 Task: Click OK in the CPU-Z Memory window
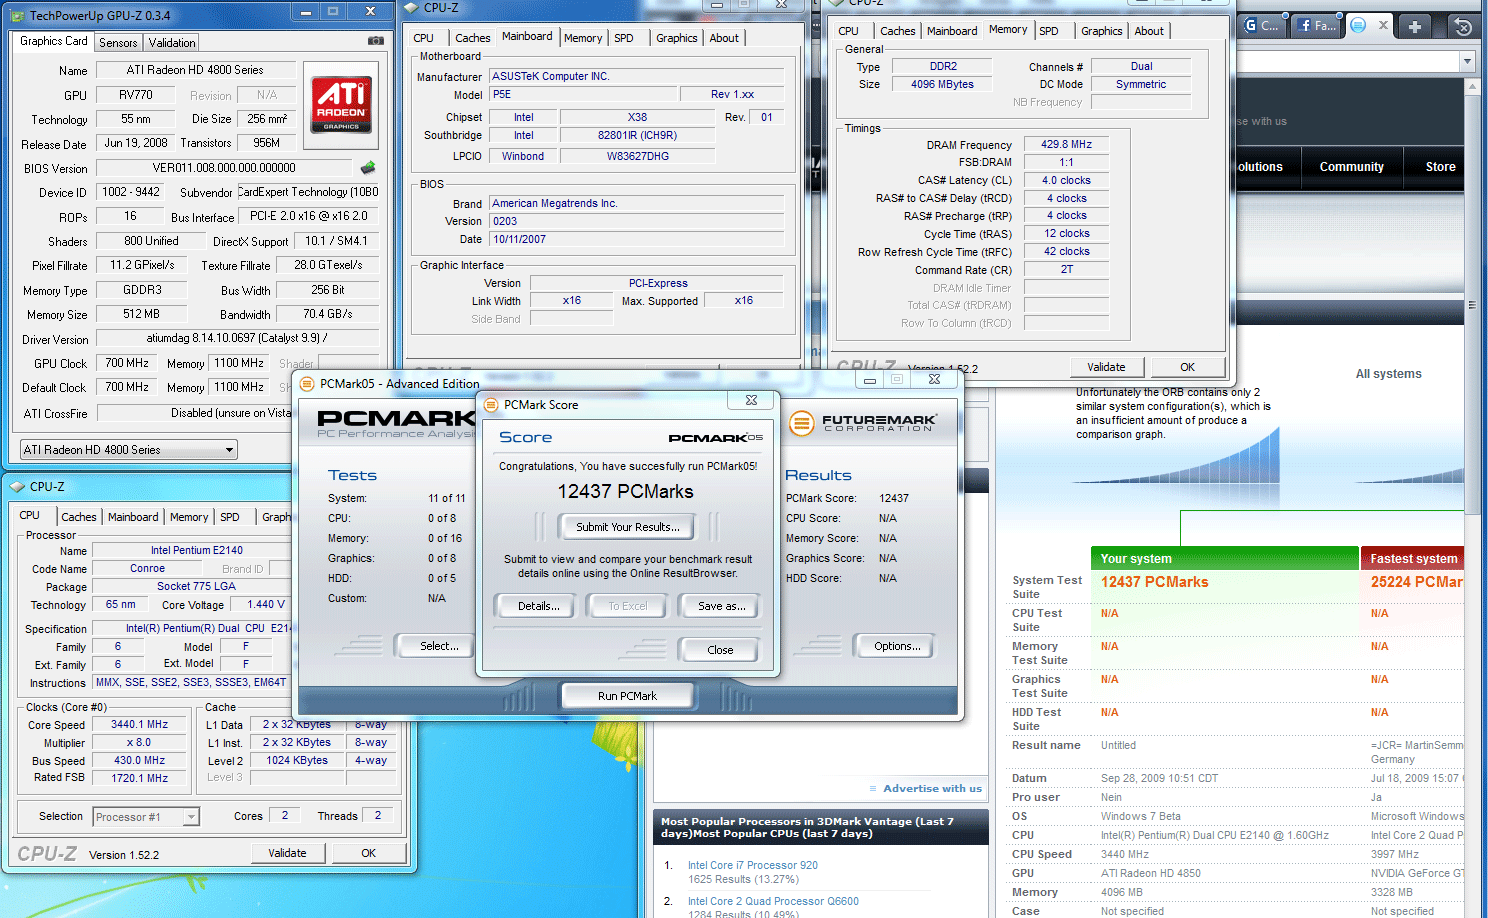[x=1187, y=367]
